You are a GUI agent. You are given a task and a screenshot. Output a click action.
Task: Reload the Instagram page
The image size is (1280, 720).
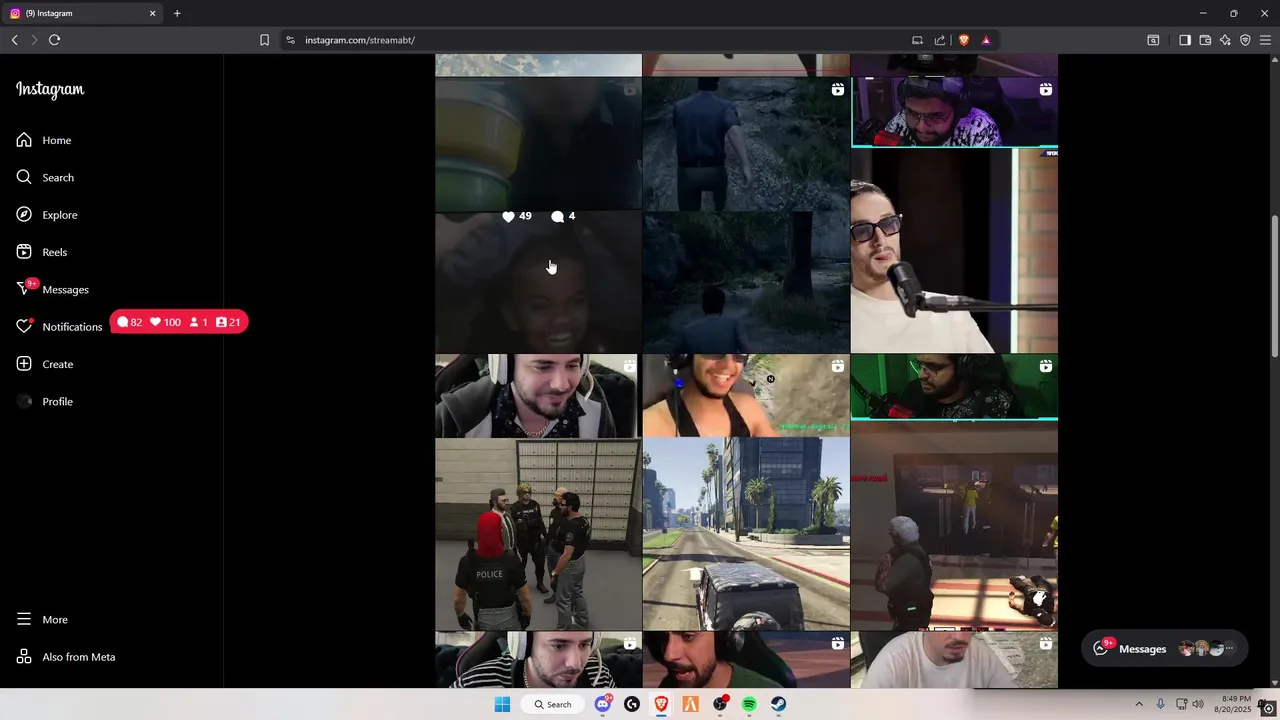point(54,40)
